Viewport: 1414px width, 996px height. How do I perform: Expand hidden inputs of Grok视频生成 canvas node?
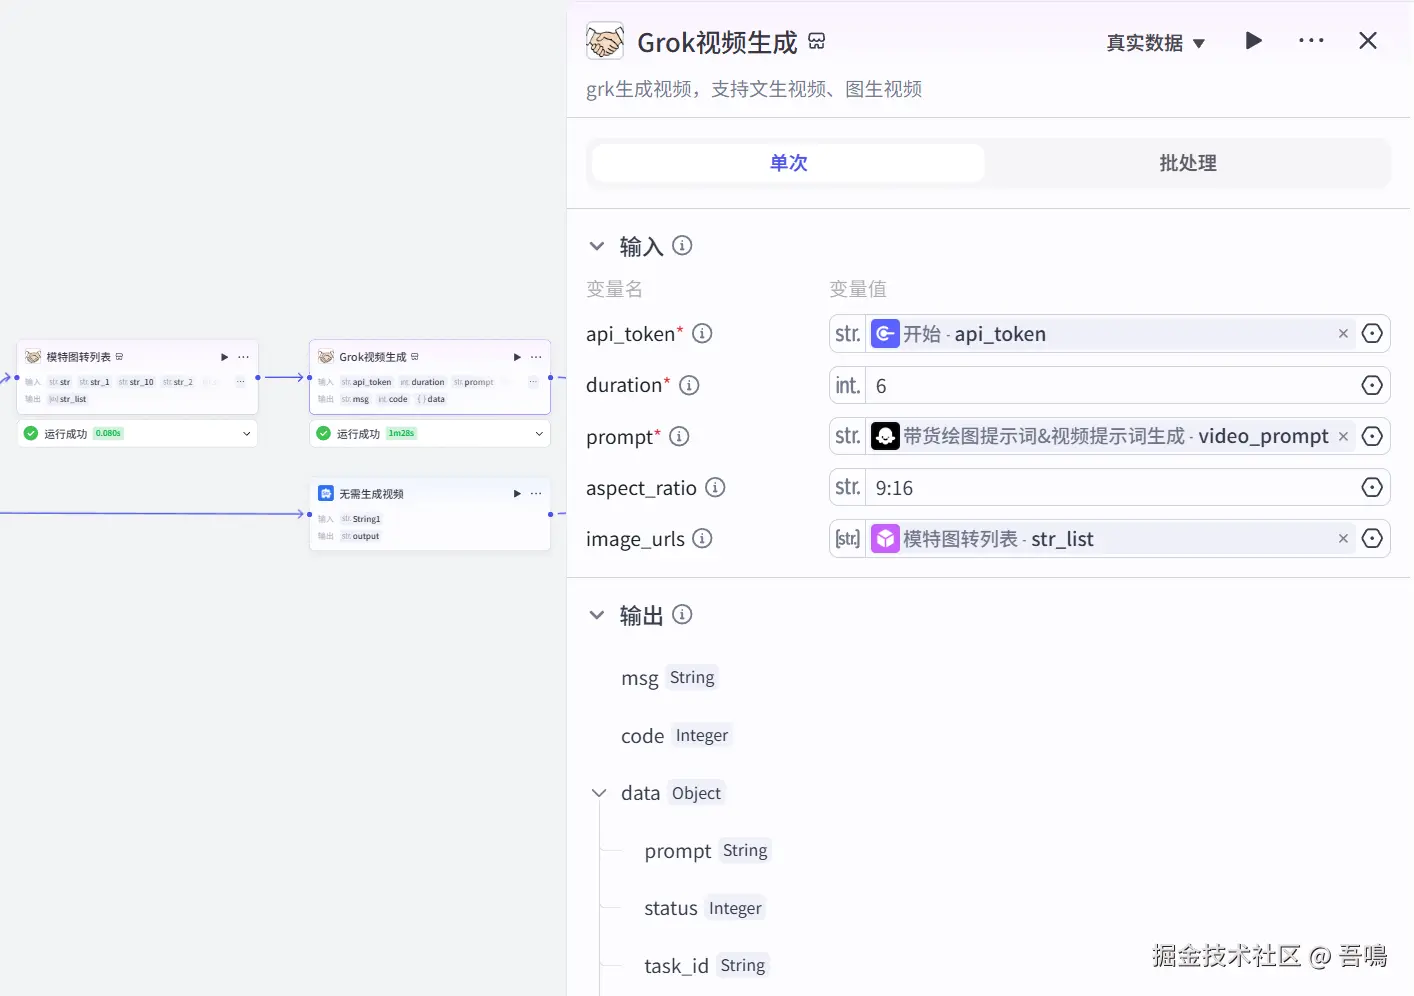pos(533,382)
